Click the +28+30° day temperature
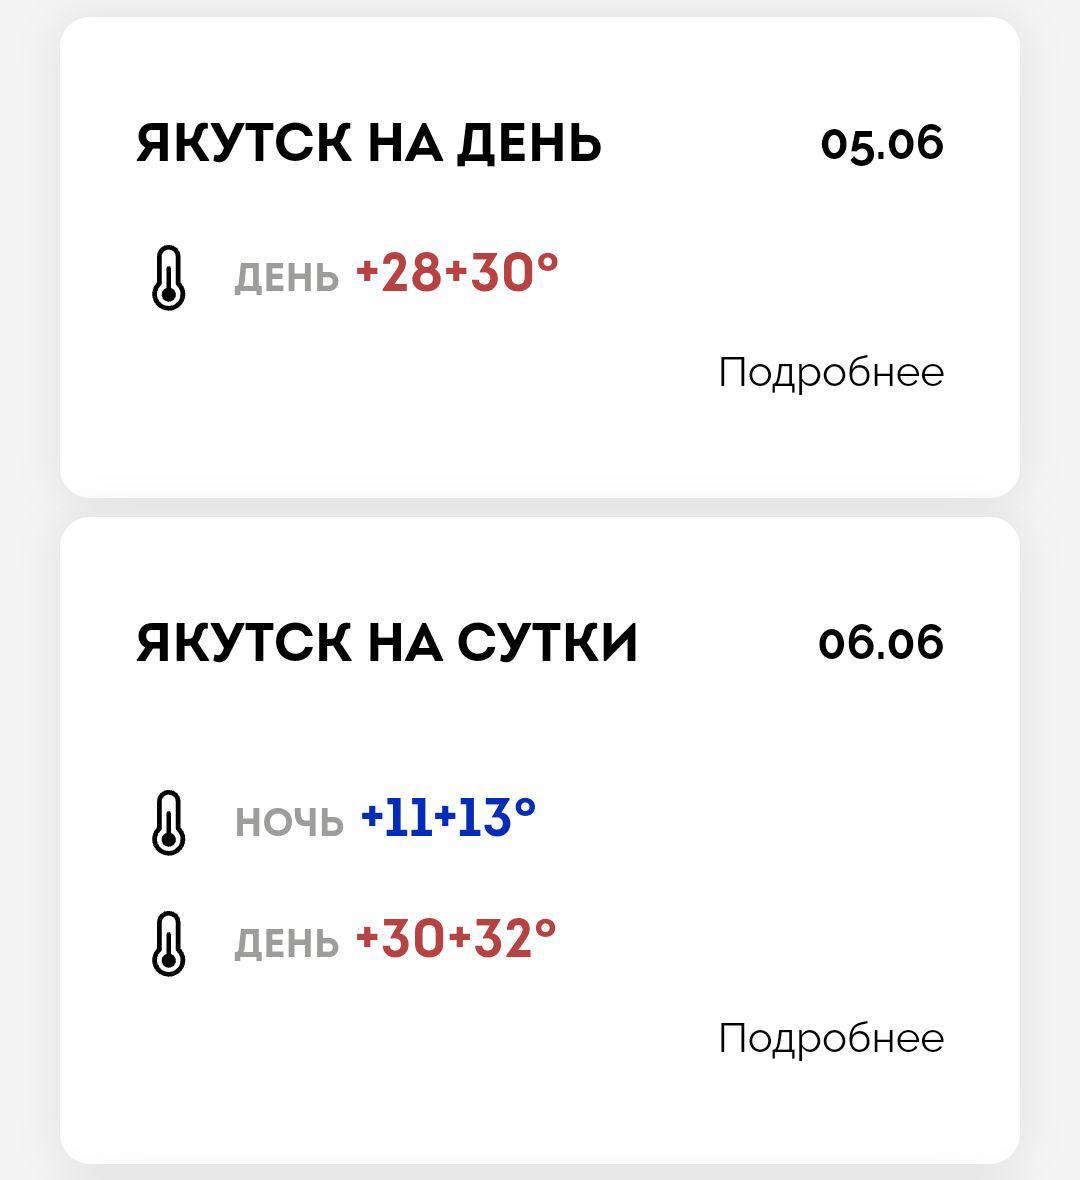This screenshot has width=1080, height=1180. [457, 273]
